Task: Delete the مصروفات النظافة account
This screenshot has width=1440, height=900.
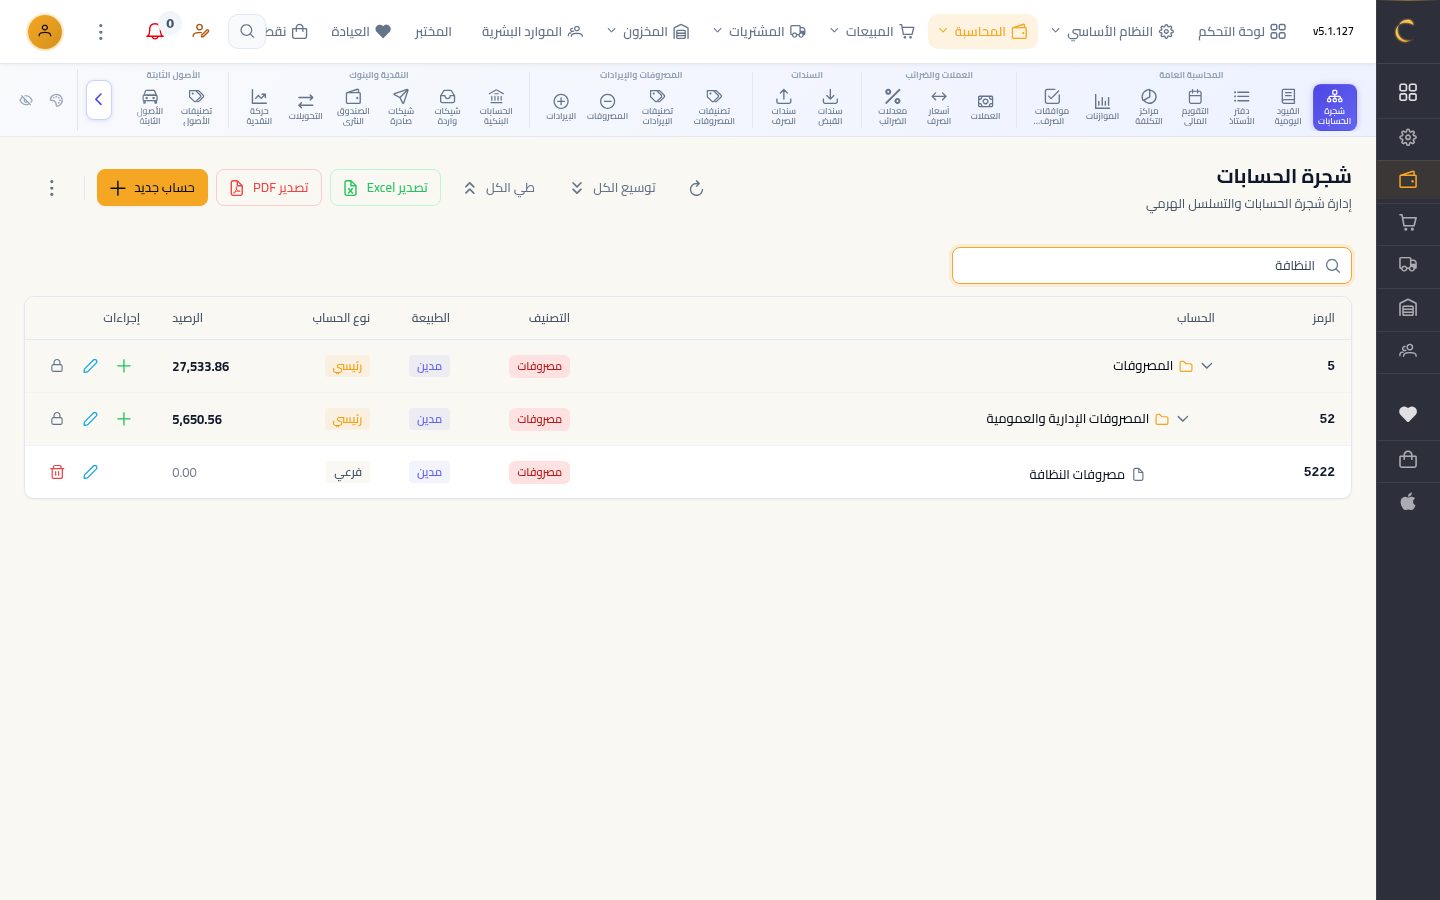Action: (57, 472)
